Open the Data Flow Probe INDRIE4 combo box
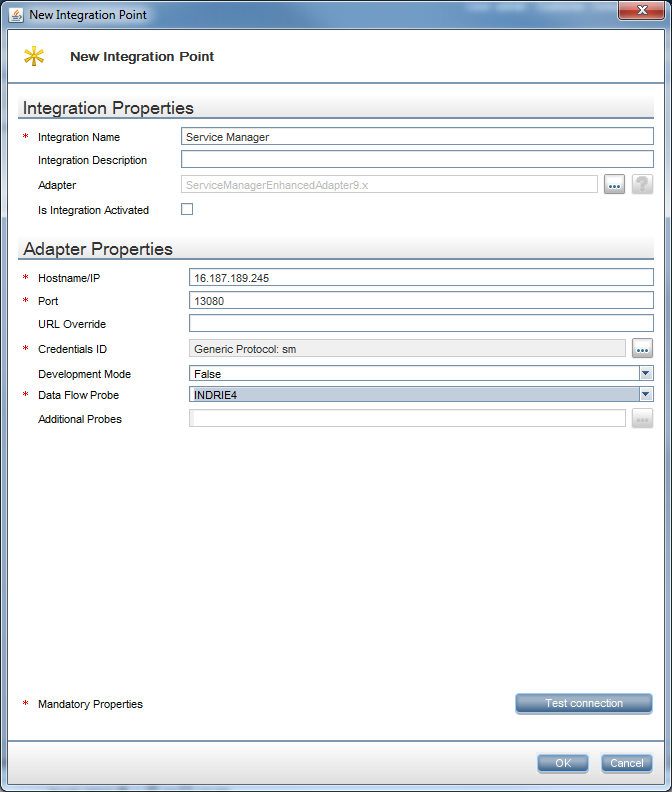This screenshot has width=672, height=792. coord(421,394)
